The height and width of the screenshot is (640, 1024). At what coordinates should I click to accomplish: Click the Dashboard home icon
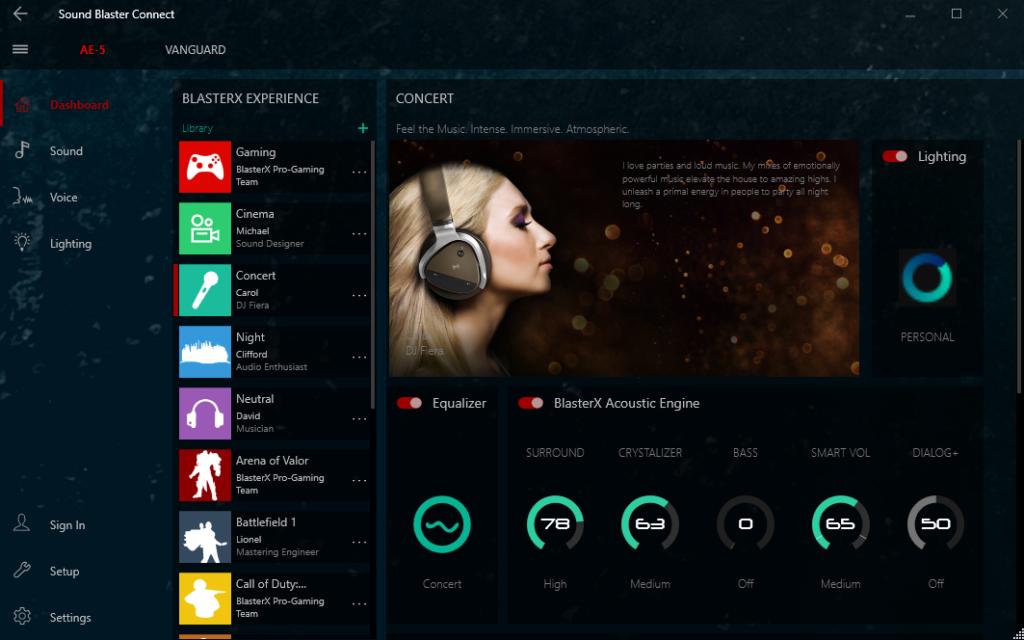(22, 104)
